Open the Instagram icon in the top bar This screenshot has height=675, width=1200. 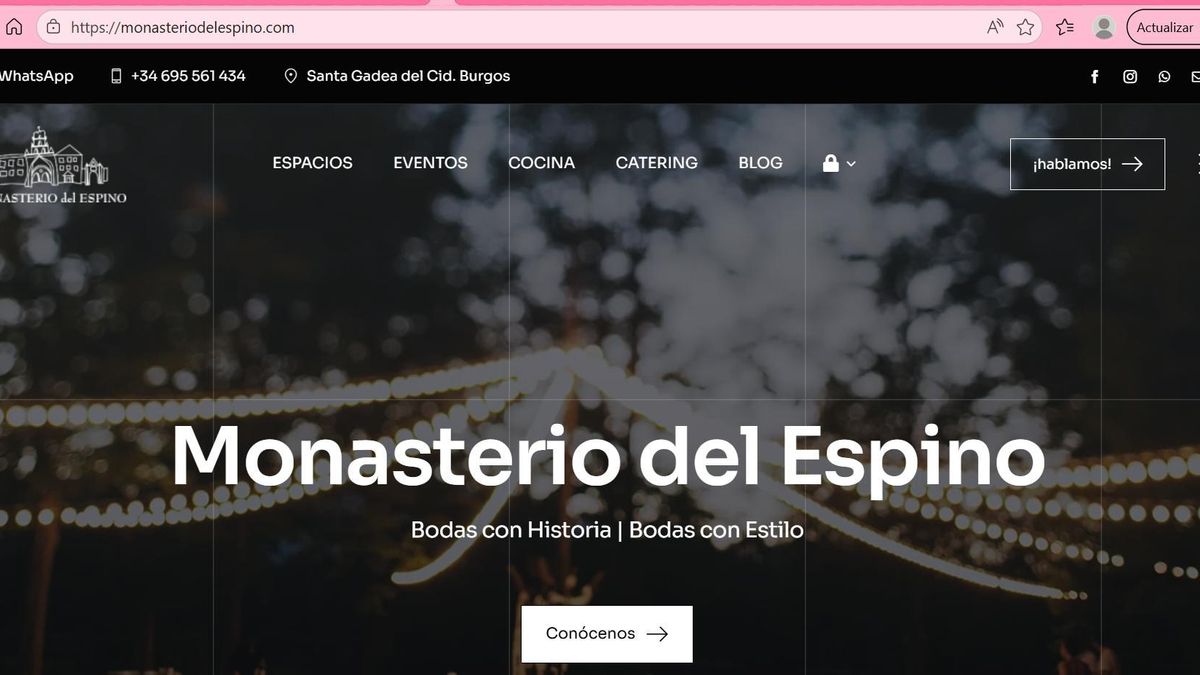(x=1130, y=75)
